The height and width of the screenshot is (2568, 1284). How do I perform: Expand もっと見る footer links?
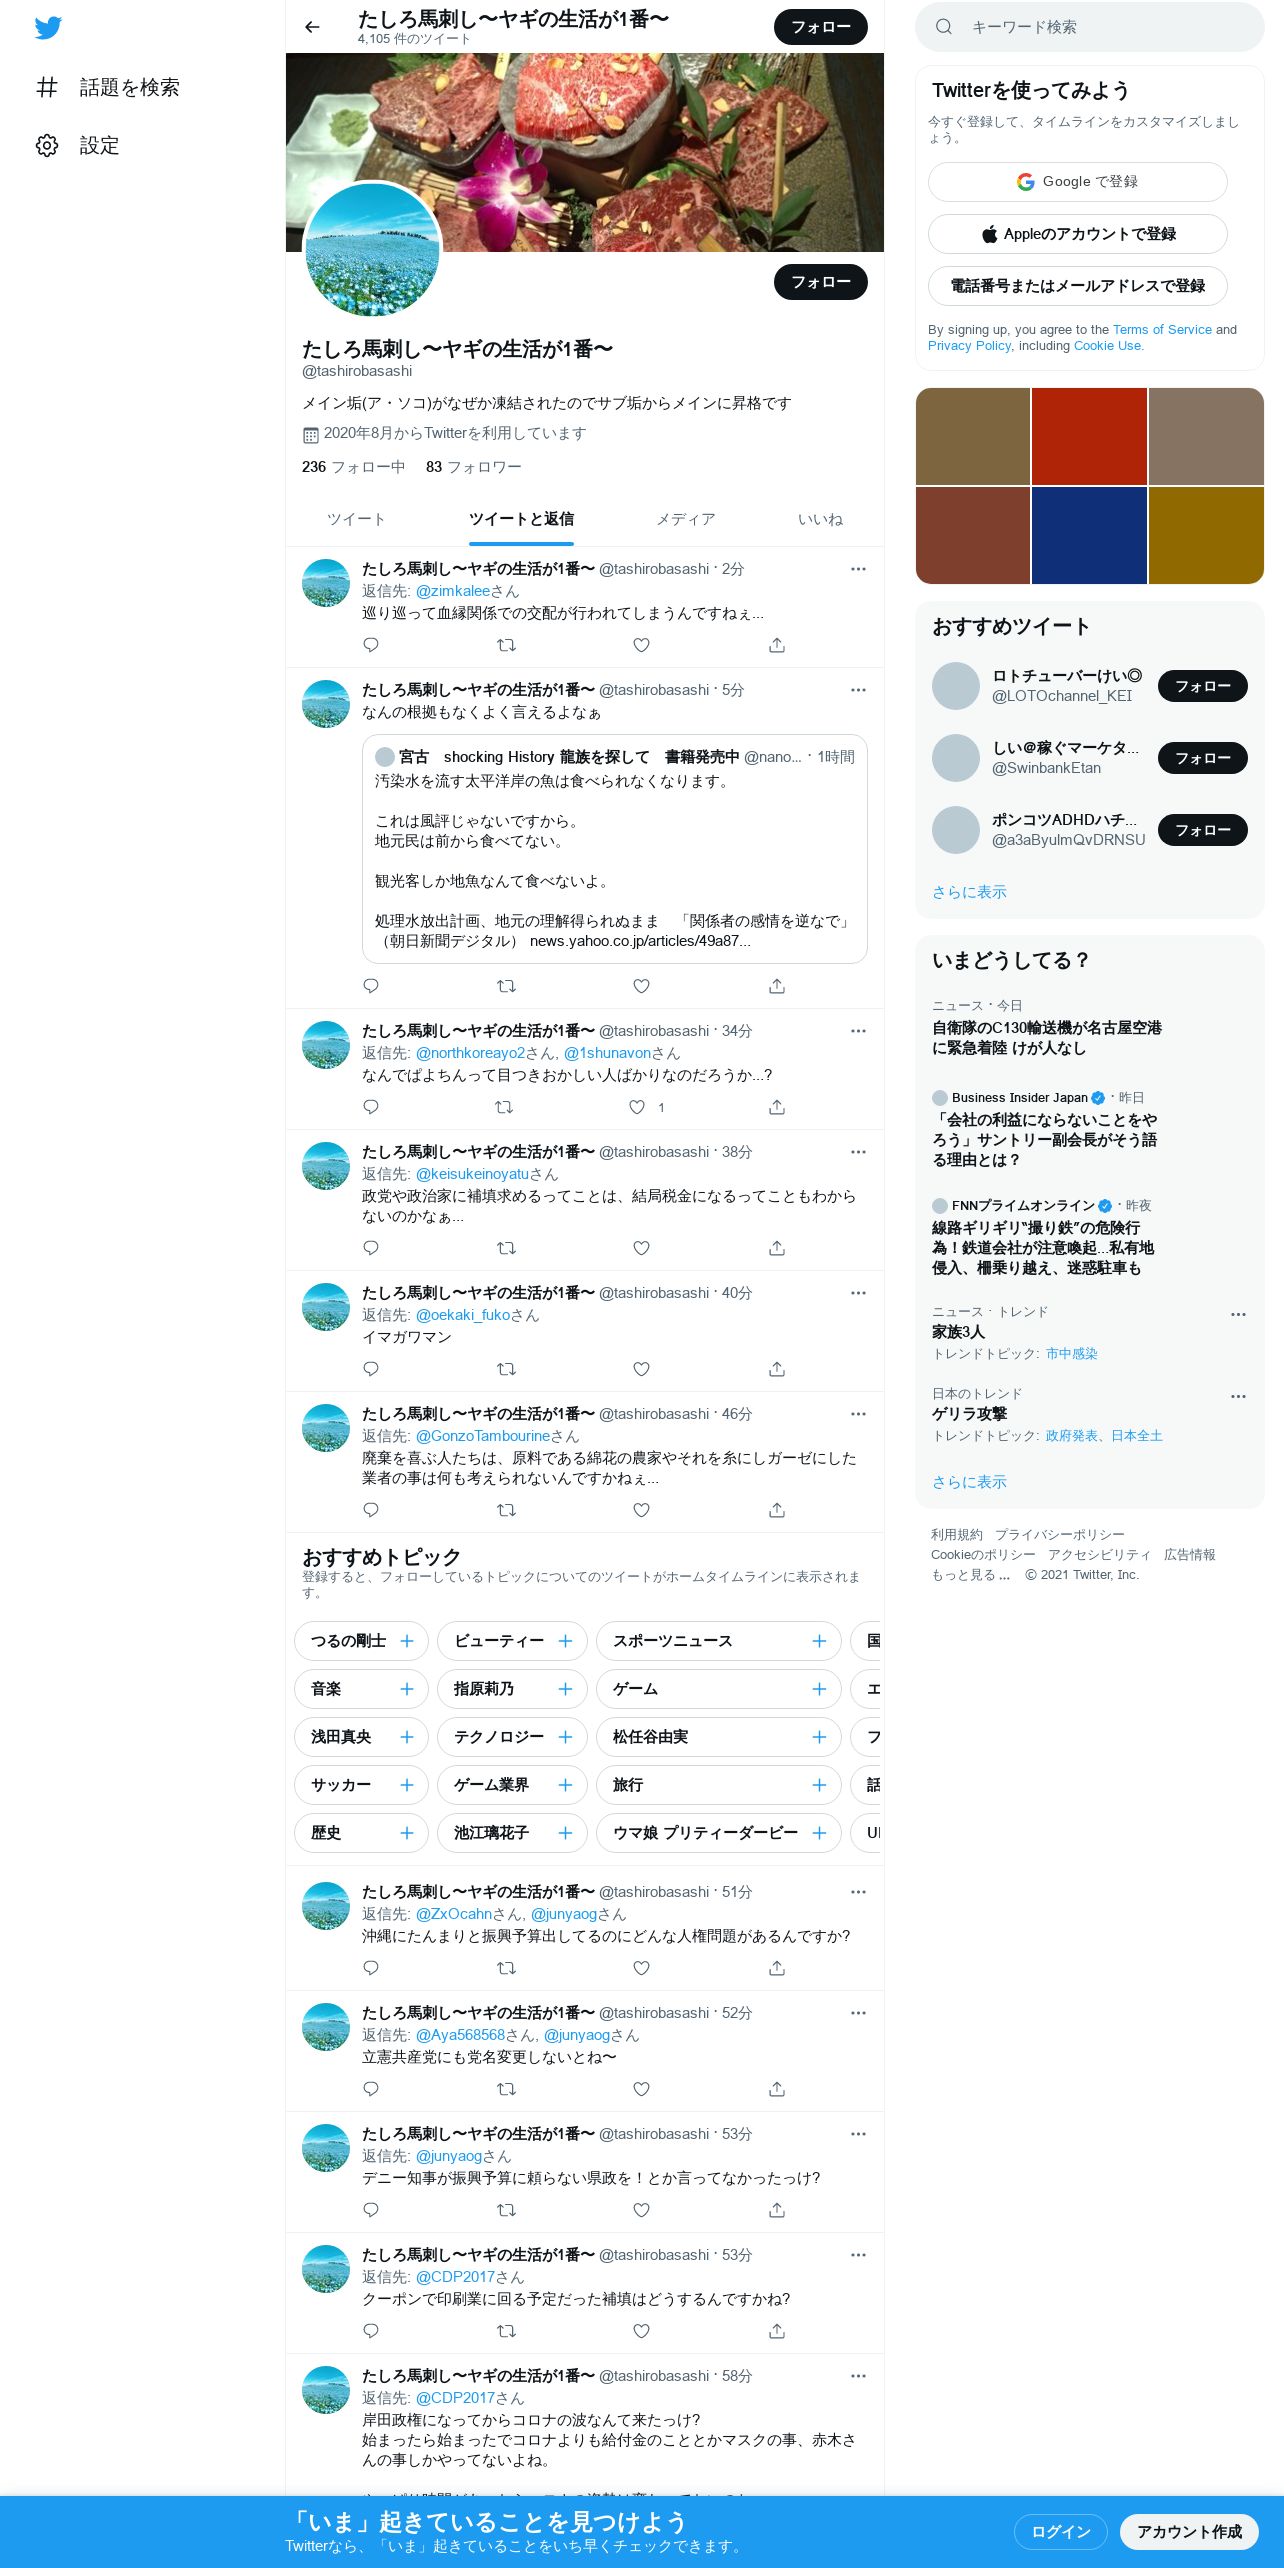pyautogui.click(x=970, y=1574)
